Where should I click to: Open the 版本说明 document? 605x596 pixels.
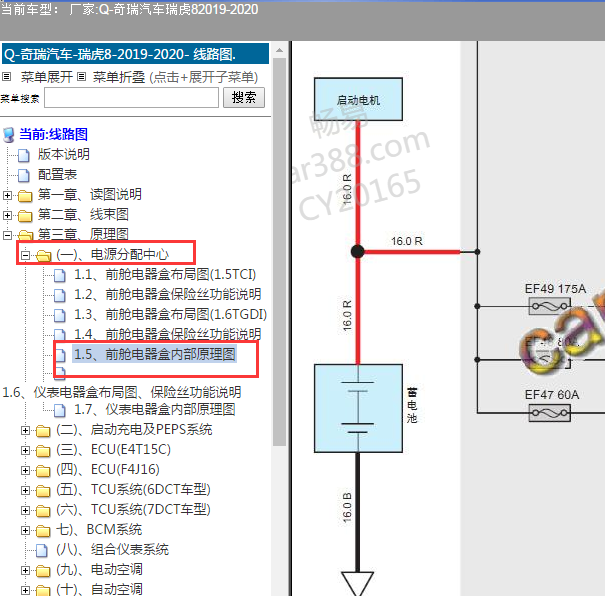tap(64, 154)
